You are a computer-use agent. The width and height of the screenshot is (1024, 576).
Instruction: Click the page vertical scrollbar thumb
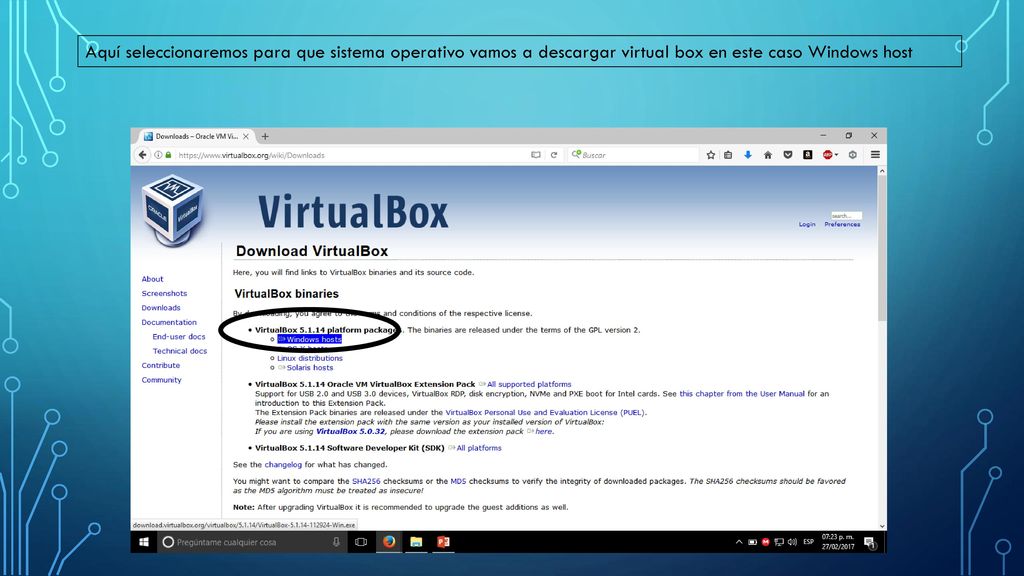pos(882,248)
